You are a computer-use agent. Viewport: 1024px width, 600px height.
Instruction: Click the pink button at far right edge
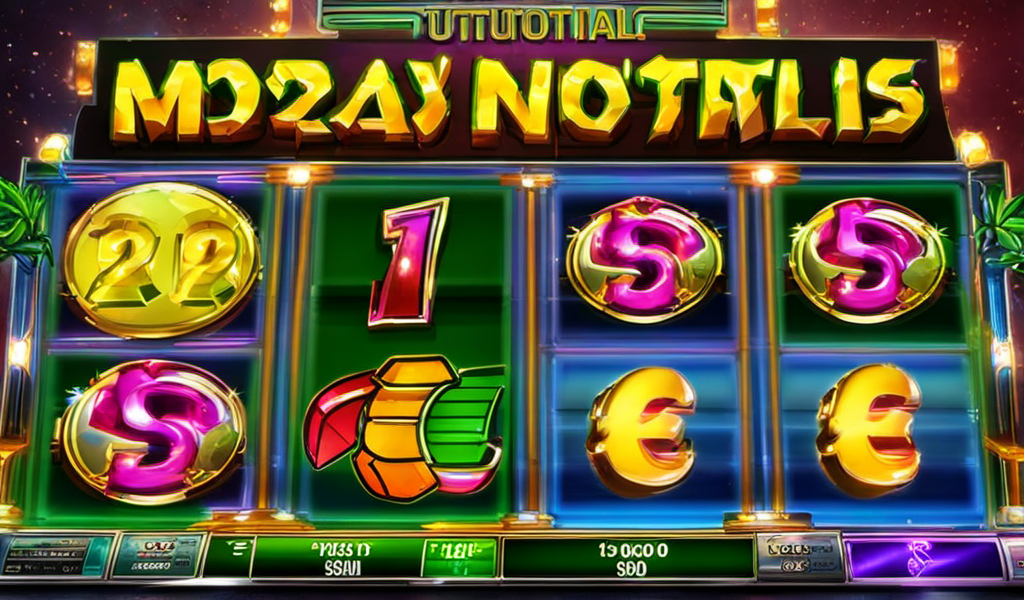1014,559
